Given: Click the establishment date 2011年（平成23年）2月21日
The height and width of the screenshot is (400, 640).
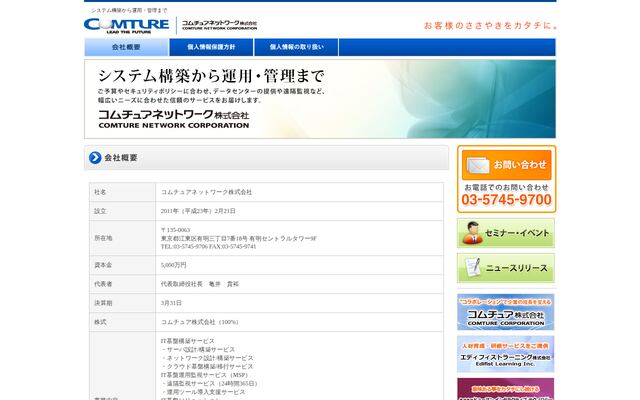Looking at the screenshot, I should click(198, 211).
